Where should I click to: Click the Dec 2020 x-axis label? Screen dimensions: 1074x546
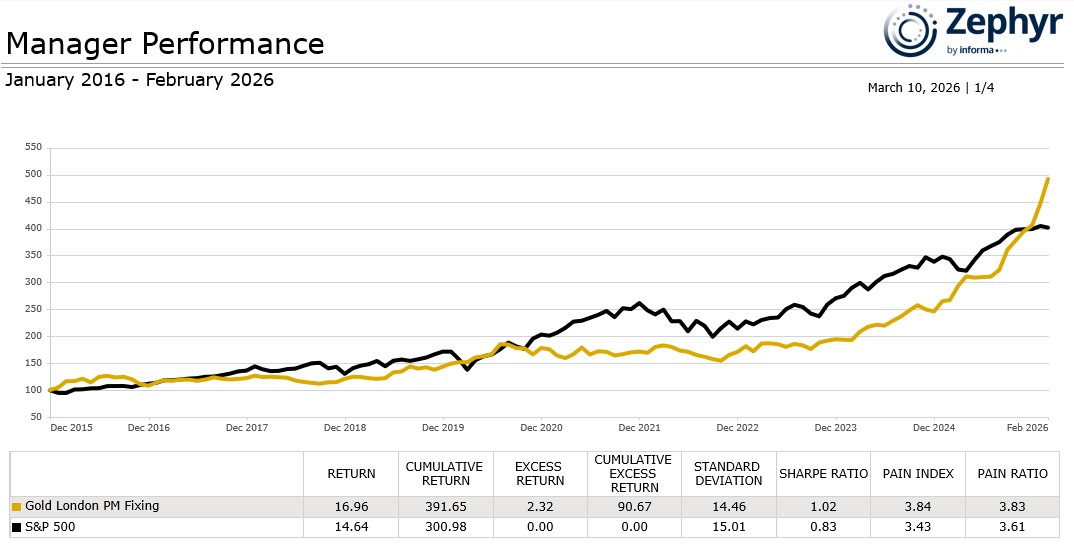tap(541, 427)
